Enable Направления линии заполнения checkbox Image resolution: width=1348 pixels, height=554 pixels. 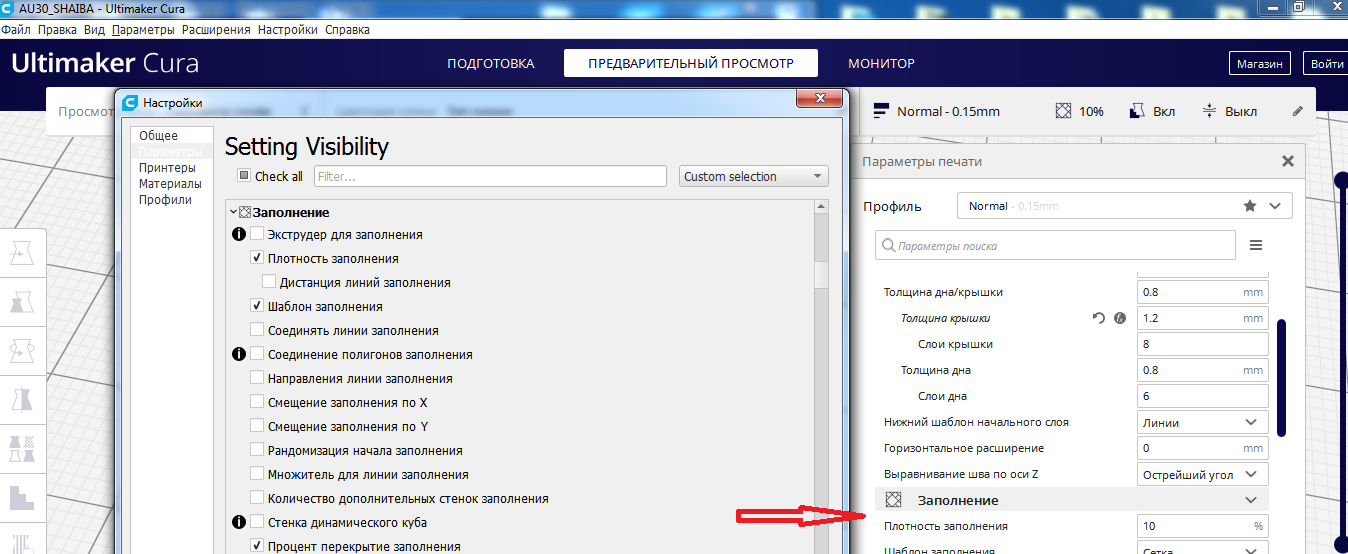pos(257,378)
